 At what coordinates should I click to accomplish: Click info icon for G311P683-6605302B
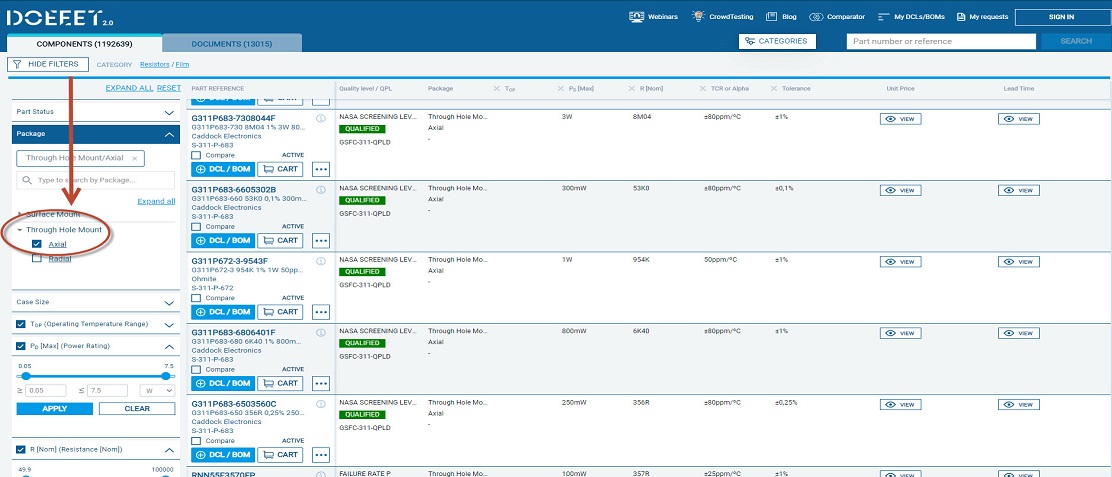click(x=321, y=190)
